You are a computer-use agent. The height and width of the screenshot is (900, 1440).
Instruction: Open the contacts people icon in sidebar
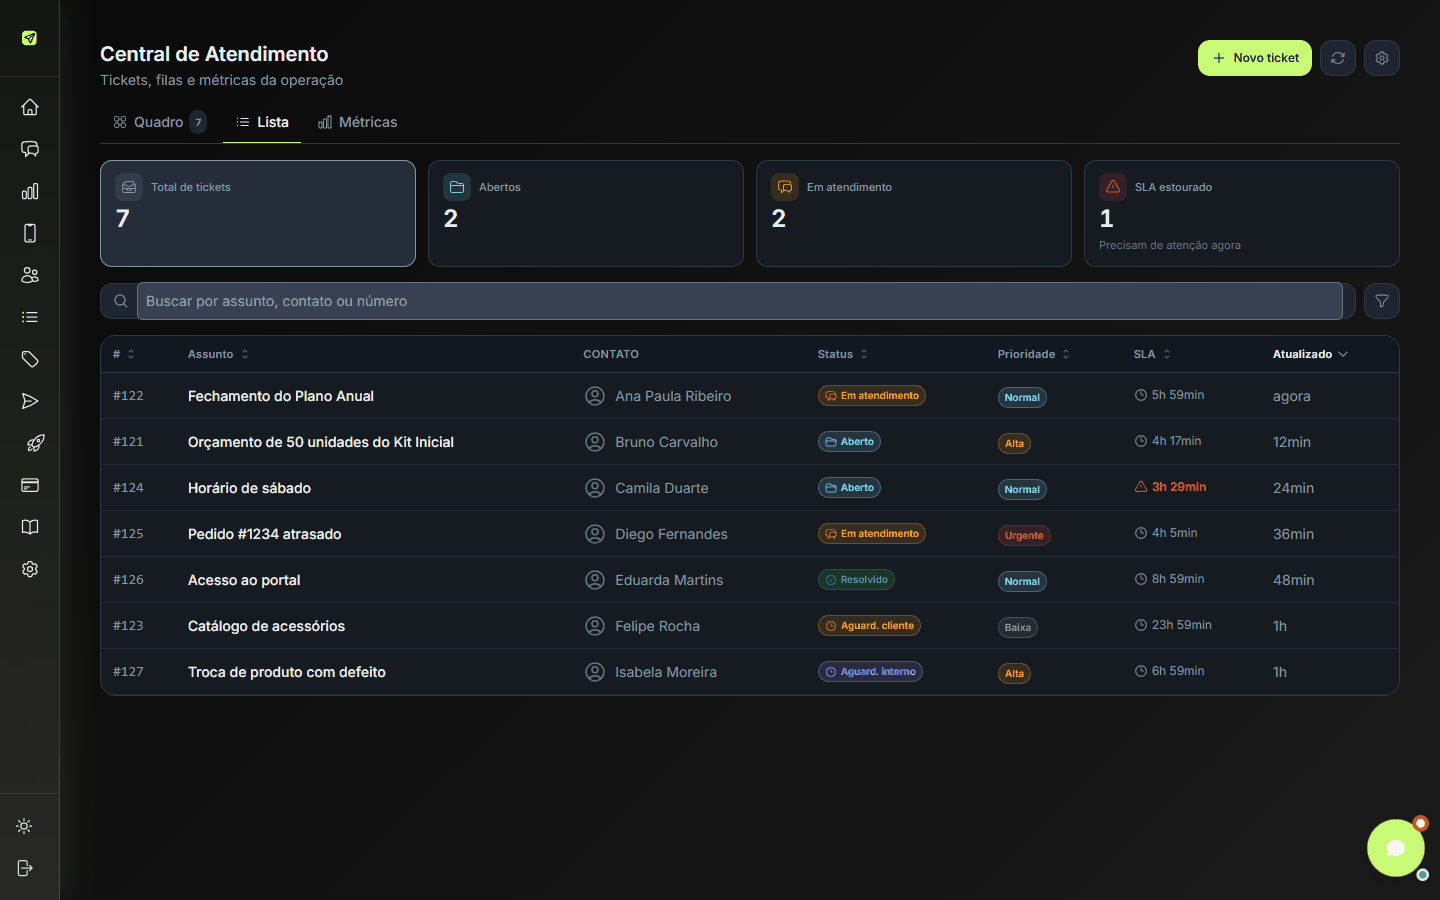[30, 275]
